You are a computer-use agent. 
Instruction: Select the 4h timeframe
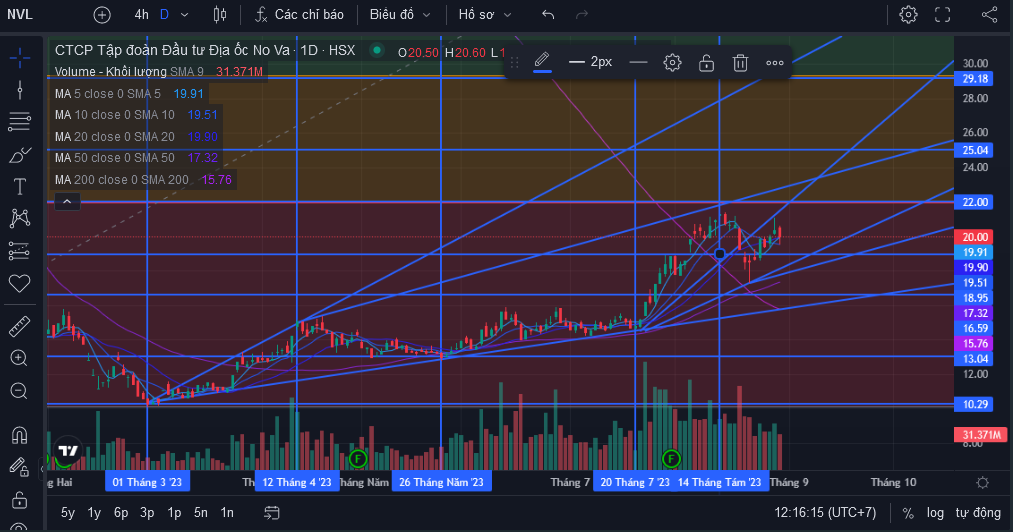pyautogui.click(x=141, y=15)
